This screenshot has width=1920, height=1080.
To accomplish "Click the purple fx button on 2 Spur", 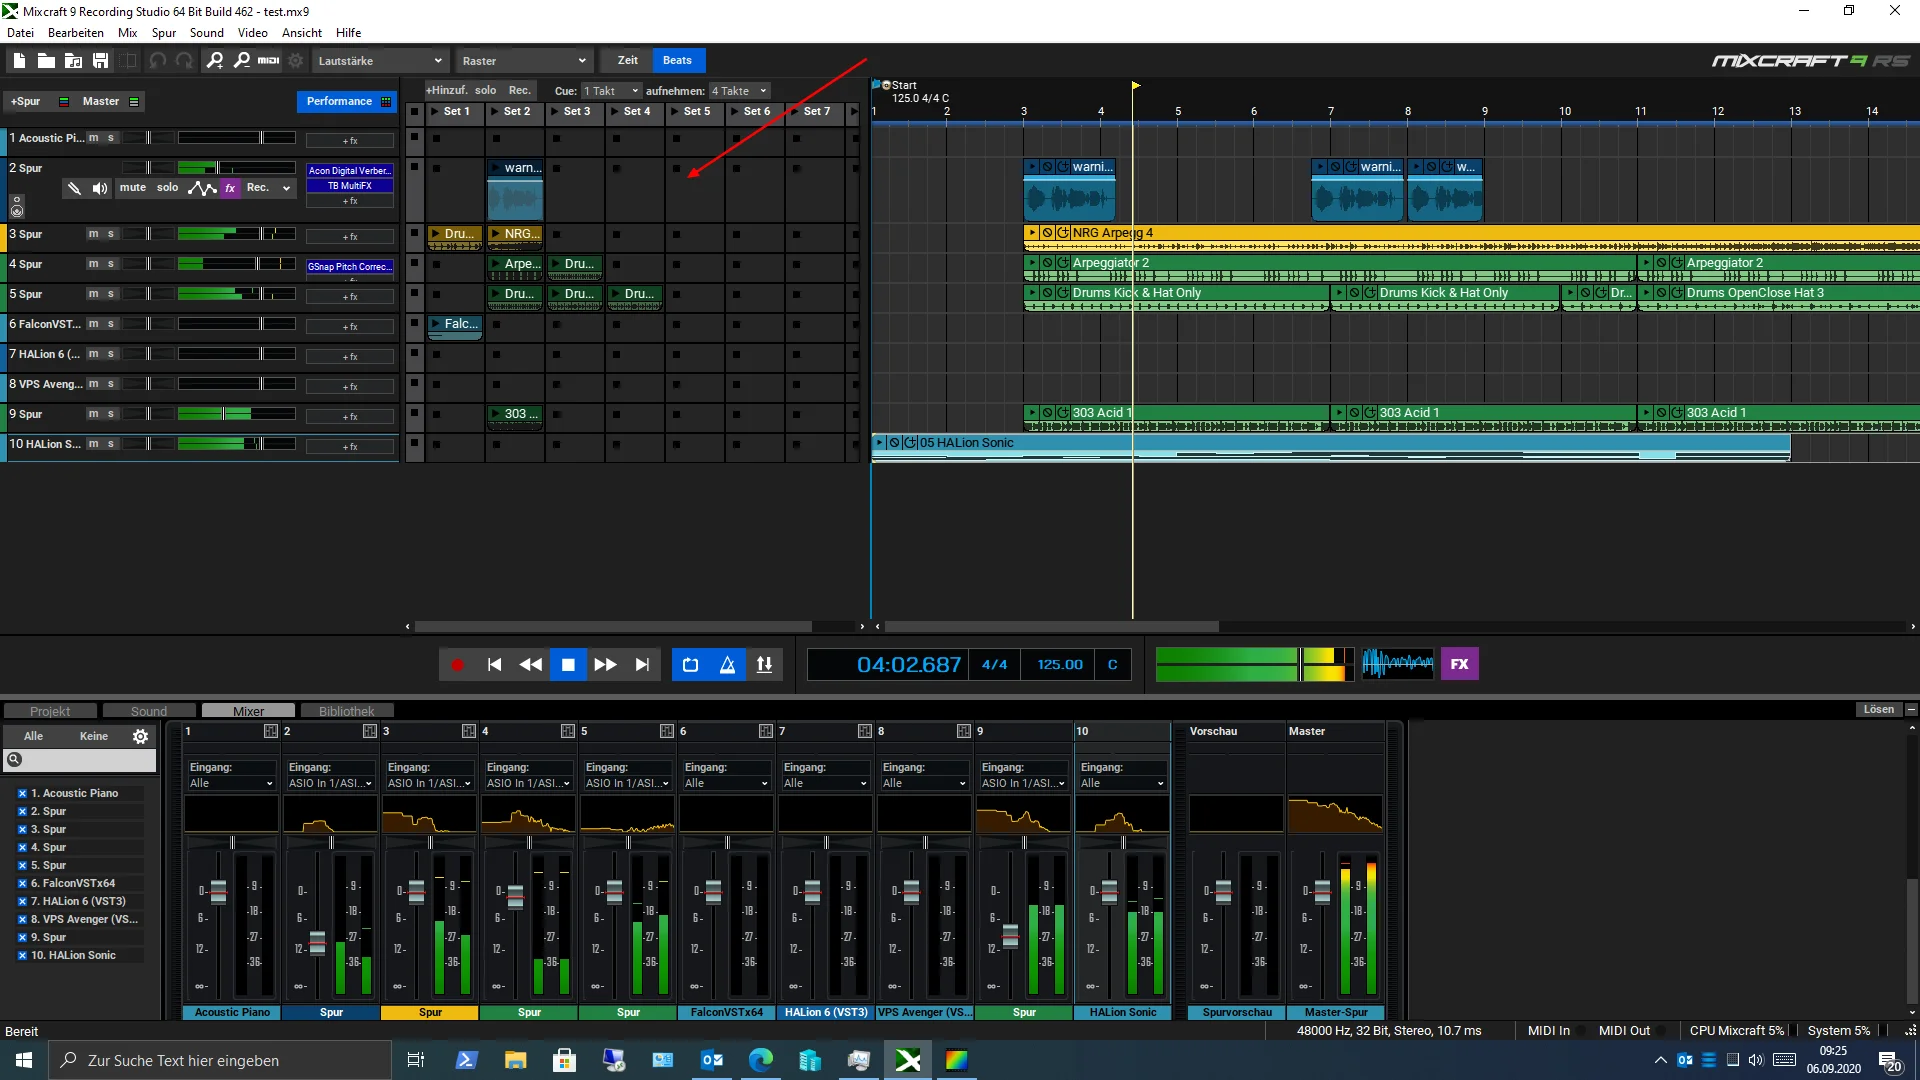I will tap(230, 188).
